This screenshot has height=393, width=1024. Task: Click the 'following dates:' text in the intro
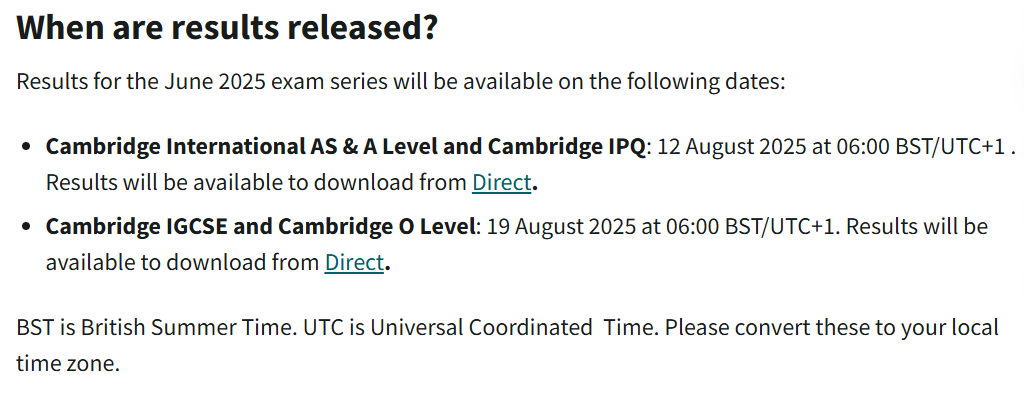pos(705,82)
